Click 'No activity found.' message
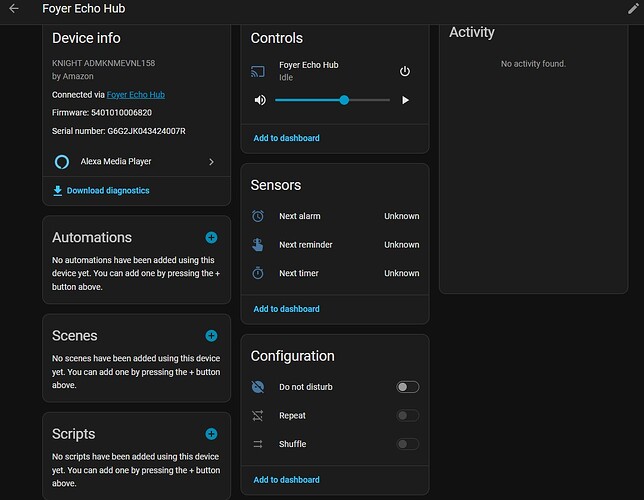The image size is (644, 500). pos(533,64)
